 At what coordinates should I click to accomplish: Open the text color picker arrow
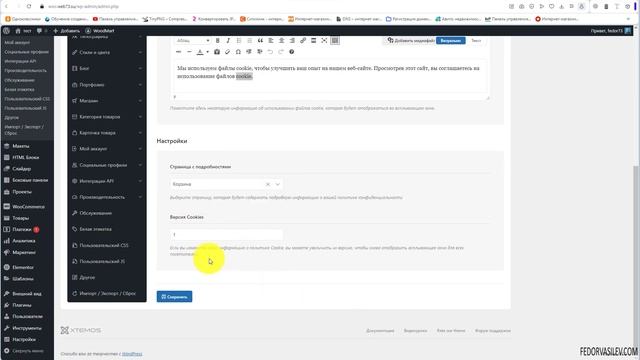click(x=207, y=52)
